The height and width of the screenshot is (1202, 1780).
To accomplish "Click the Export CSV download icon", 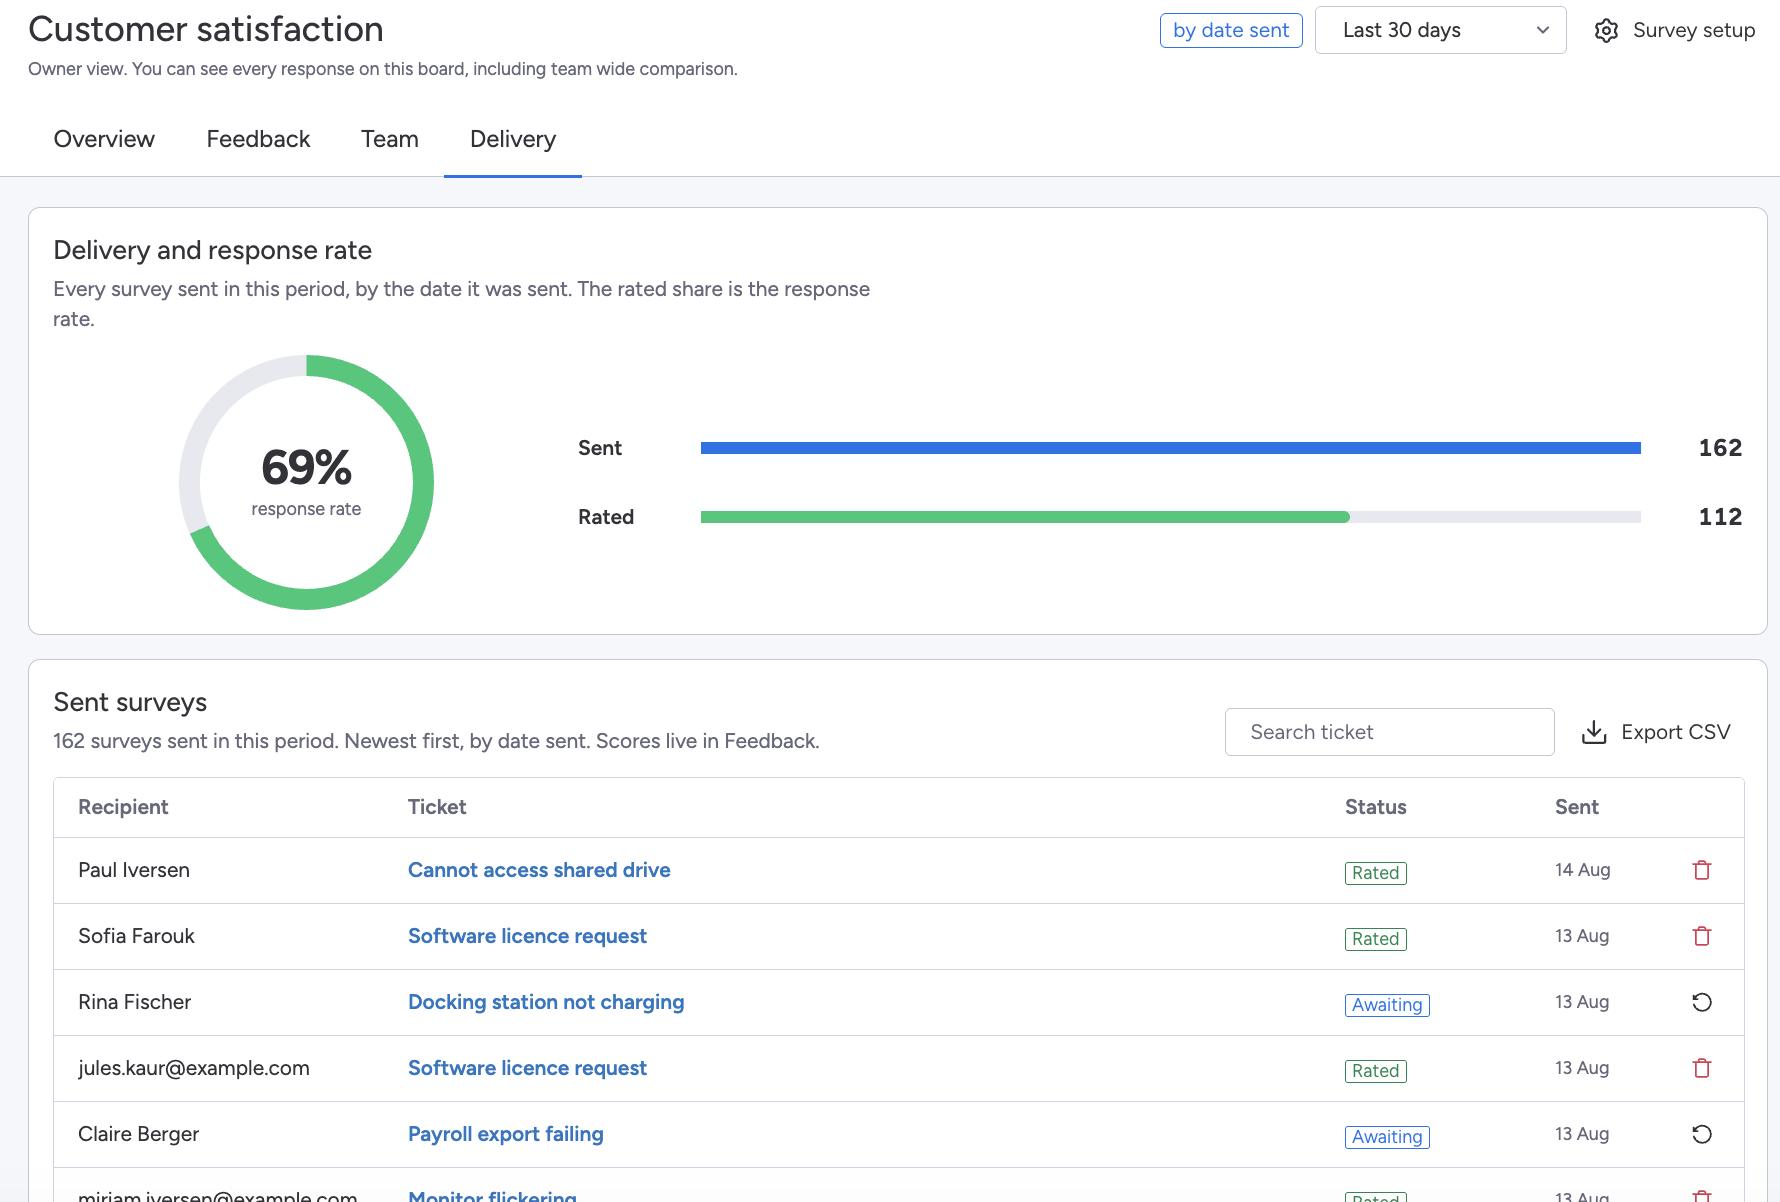I will pos(1594,732).
